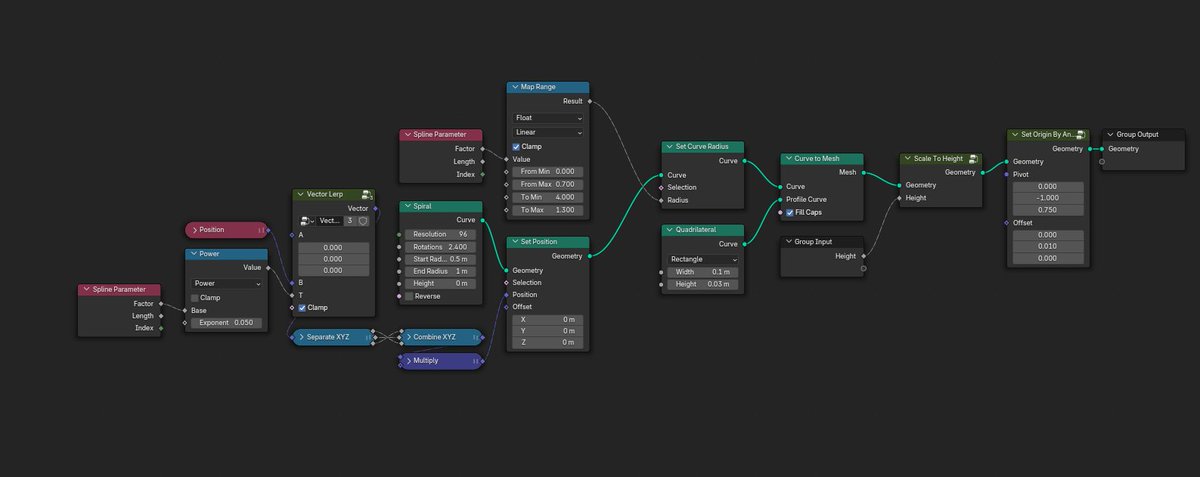This screenshot has height=477, width=1200.
Task: Select the Group Input node header
Action: tap(821, 242)
